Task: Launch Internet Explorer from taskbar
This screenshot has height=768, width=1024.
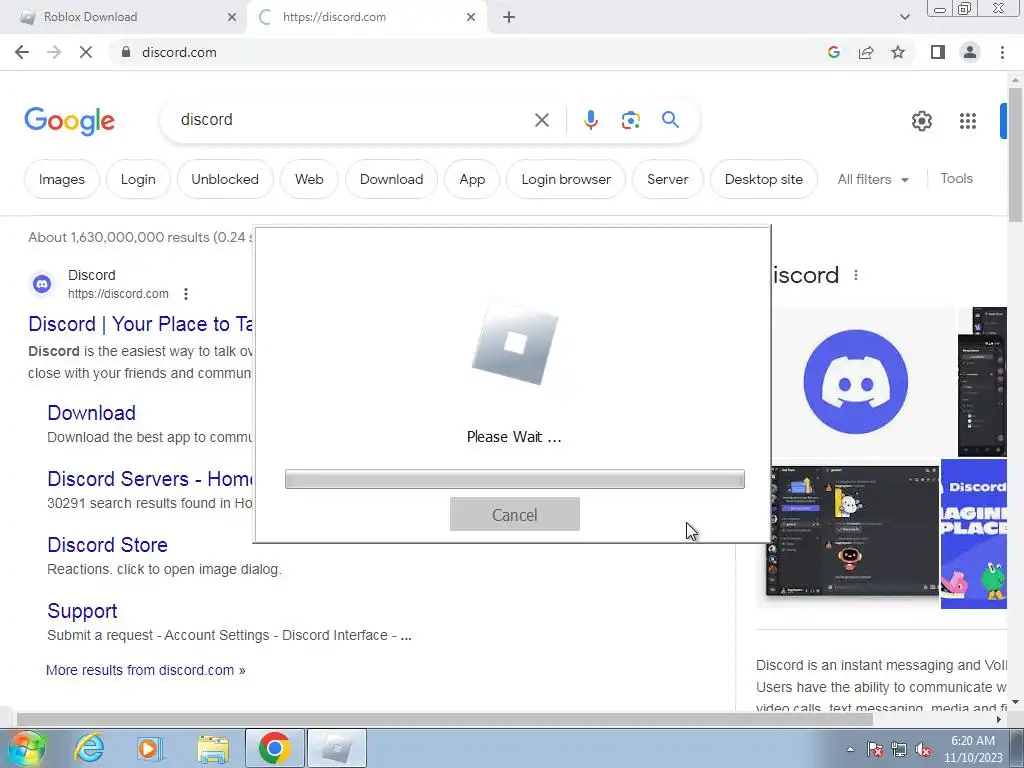Action: coord(89,748)
